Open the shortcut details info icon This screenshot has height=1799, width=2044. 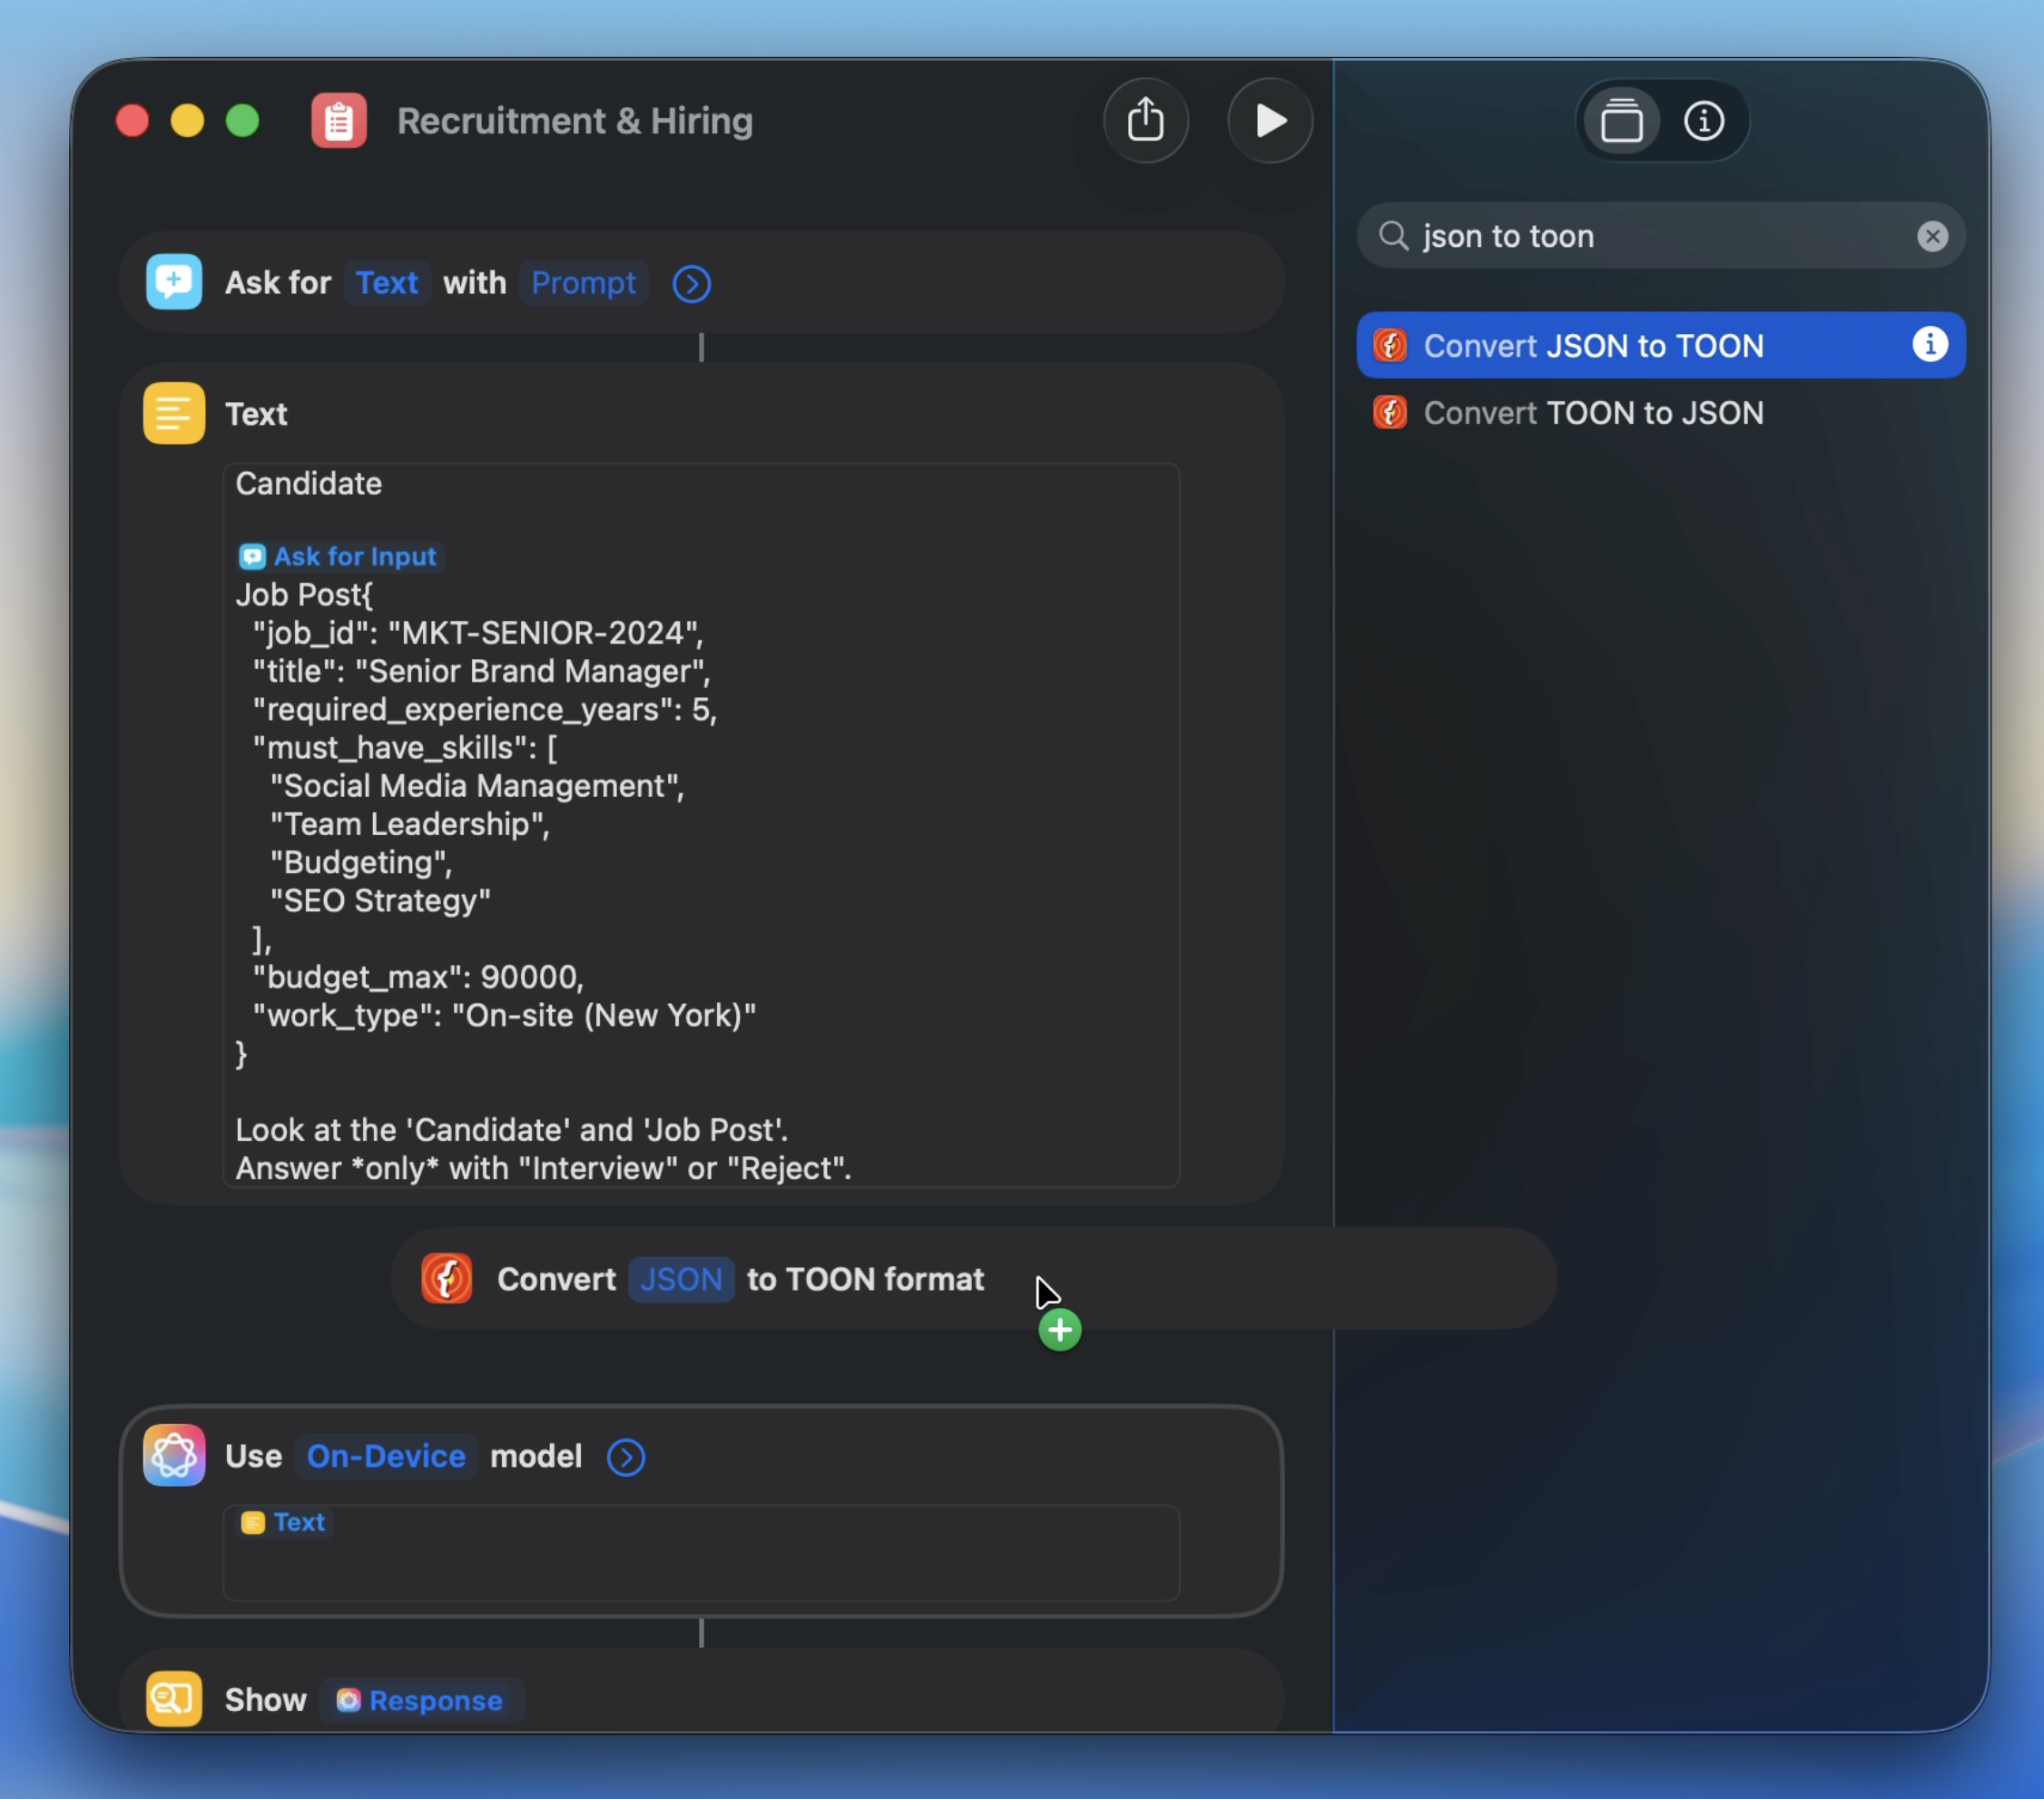click(1703, 121)
